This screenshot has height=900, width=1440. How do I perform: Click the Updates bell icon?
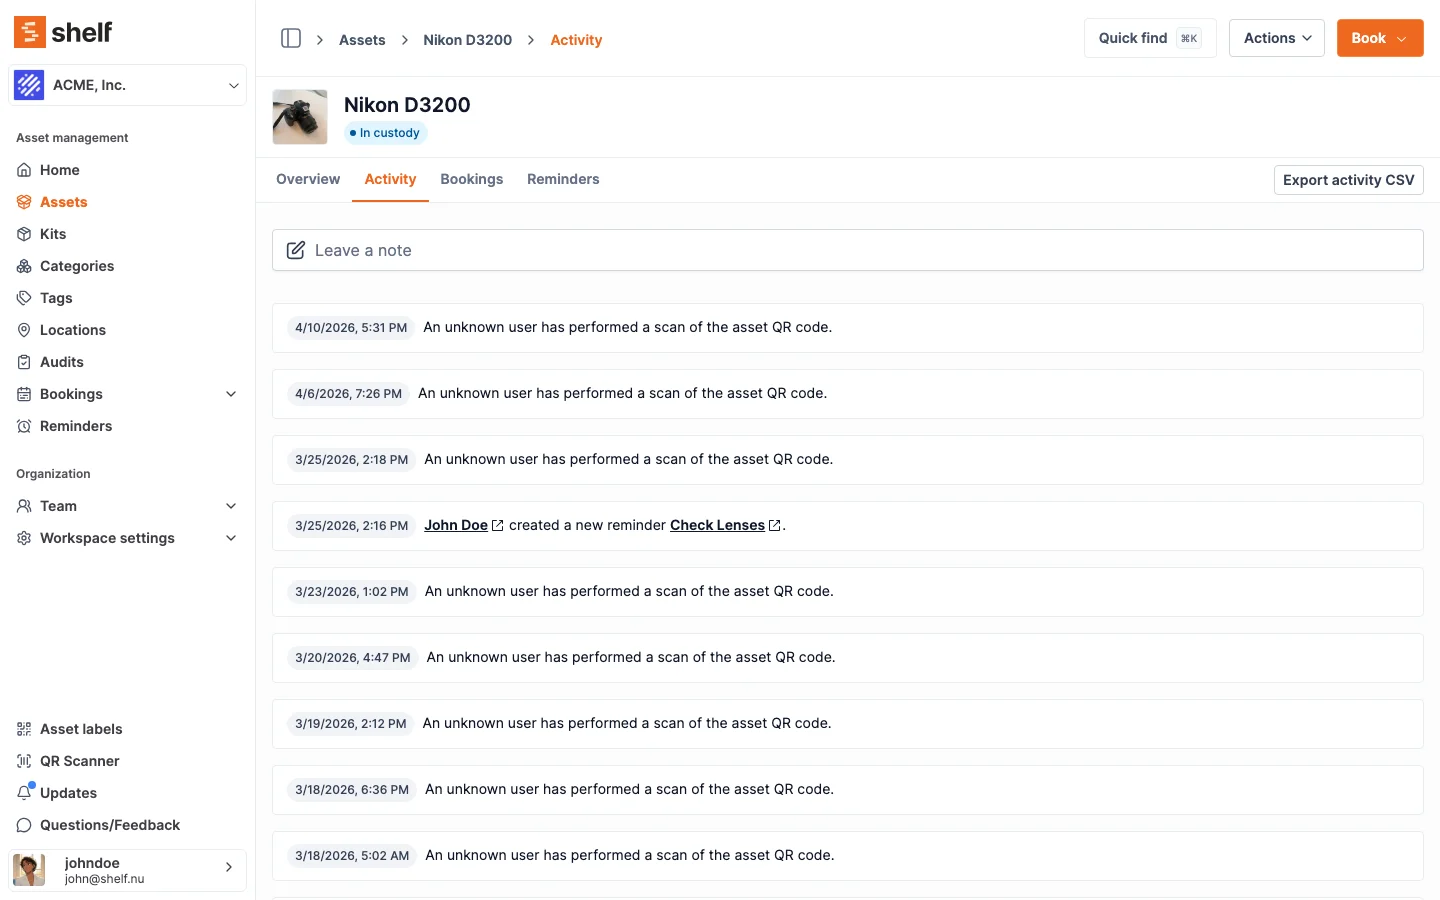24,793
